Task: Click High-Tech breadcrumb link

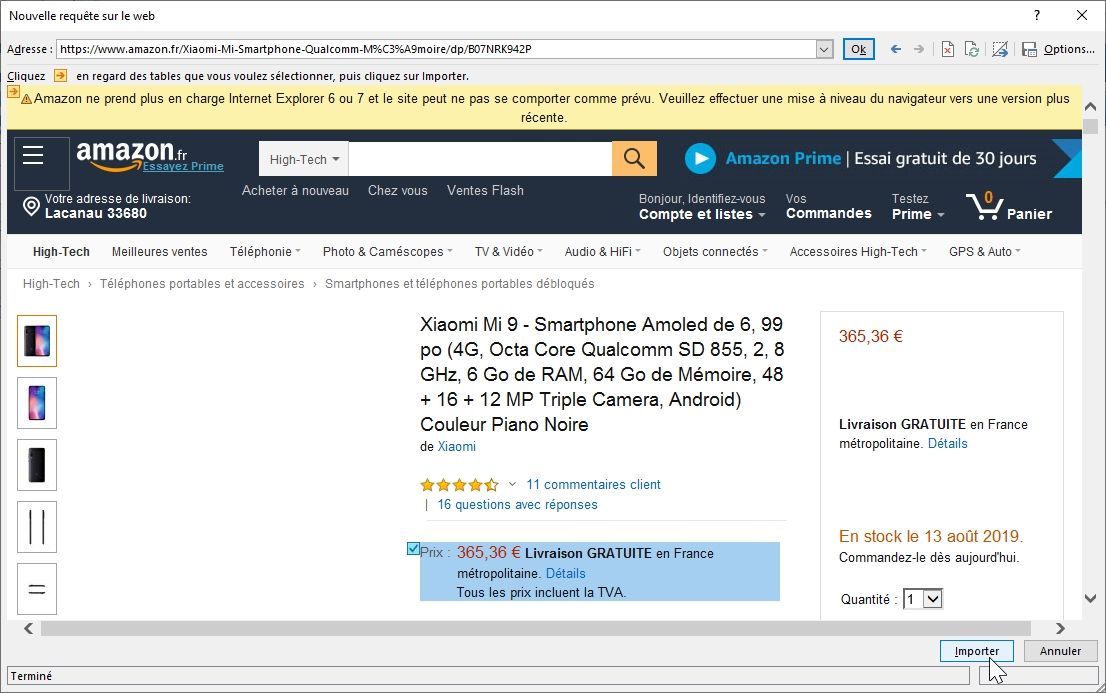Action: click(x=51, y=284)
